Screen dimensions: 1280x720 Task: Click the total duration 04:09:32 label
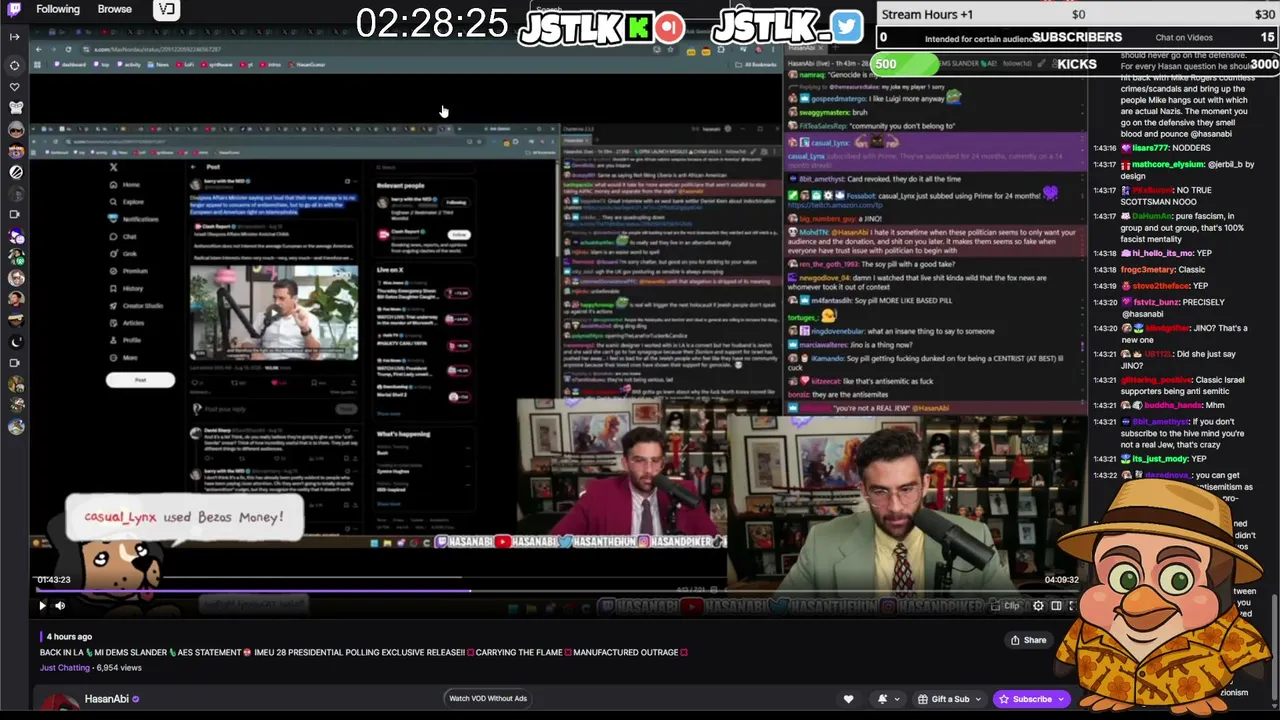1062,580
